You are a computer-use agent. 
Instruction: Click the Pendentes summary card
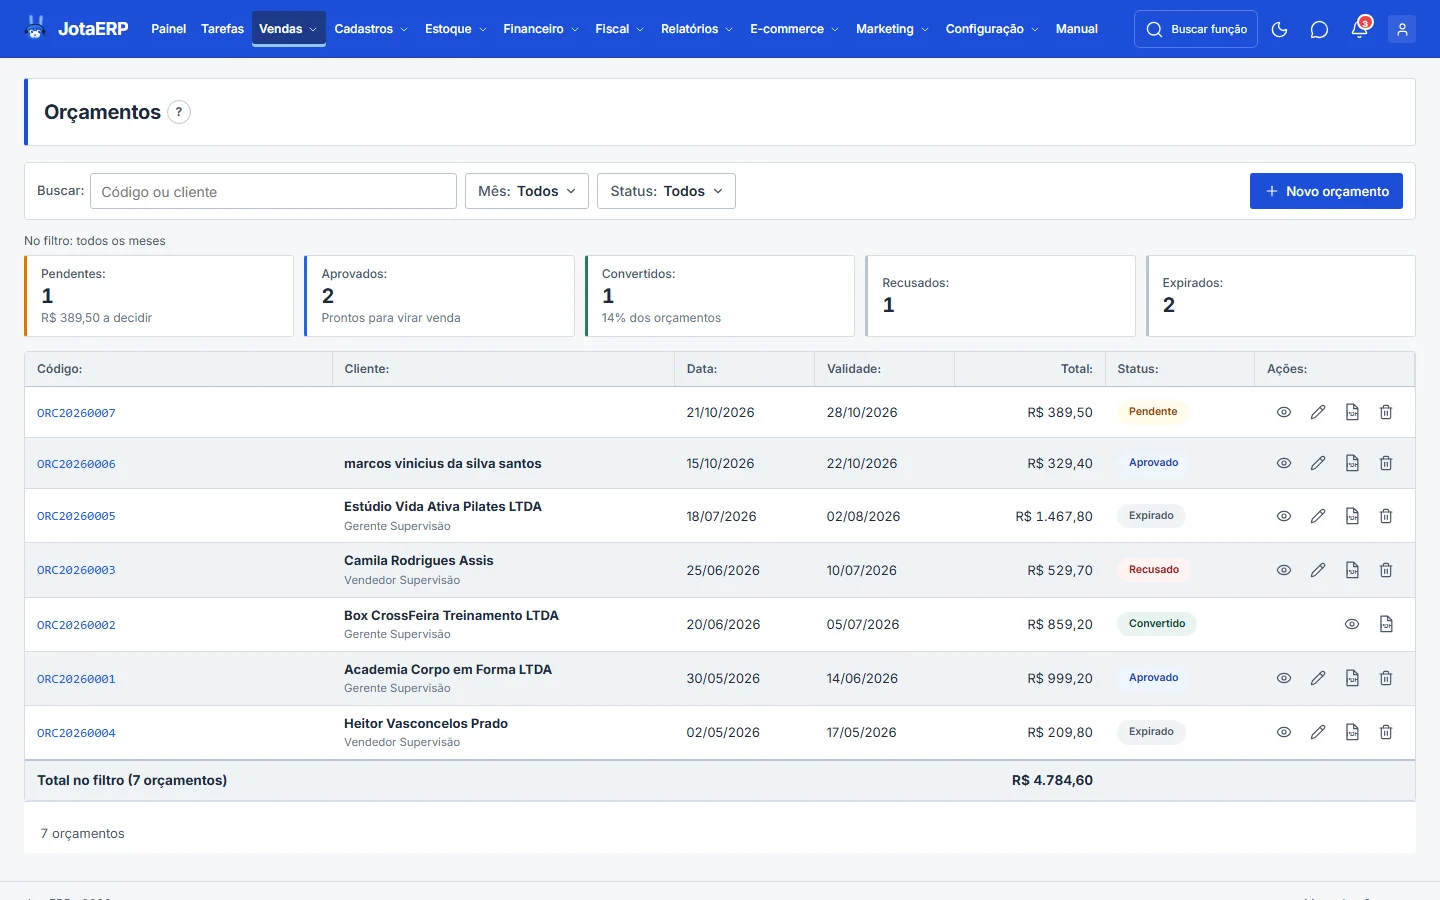(159, 296)
